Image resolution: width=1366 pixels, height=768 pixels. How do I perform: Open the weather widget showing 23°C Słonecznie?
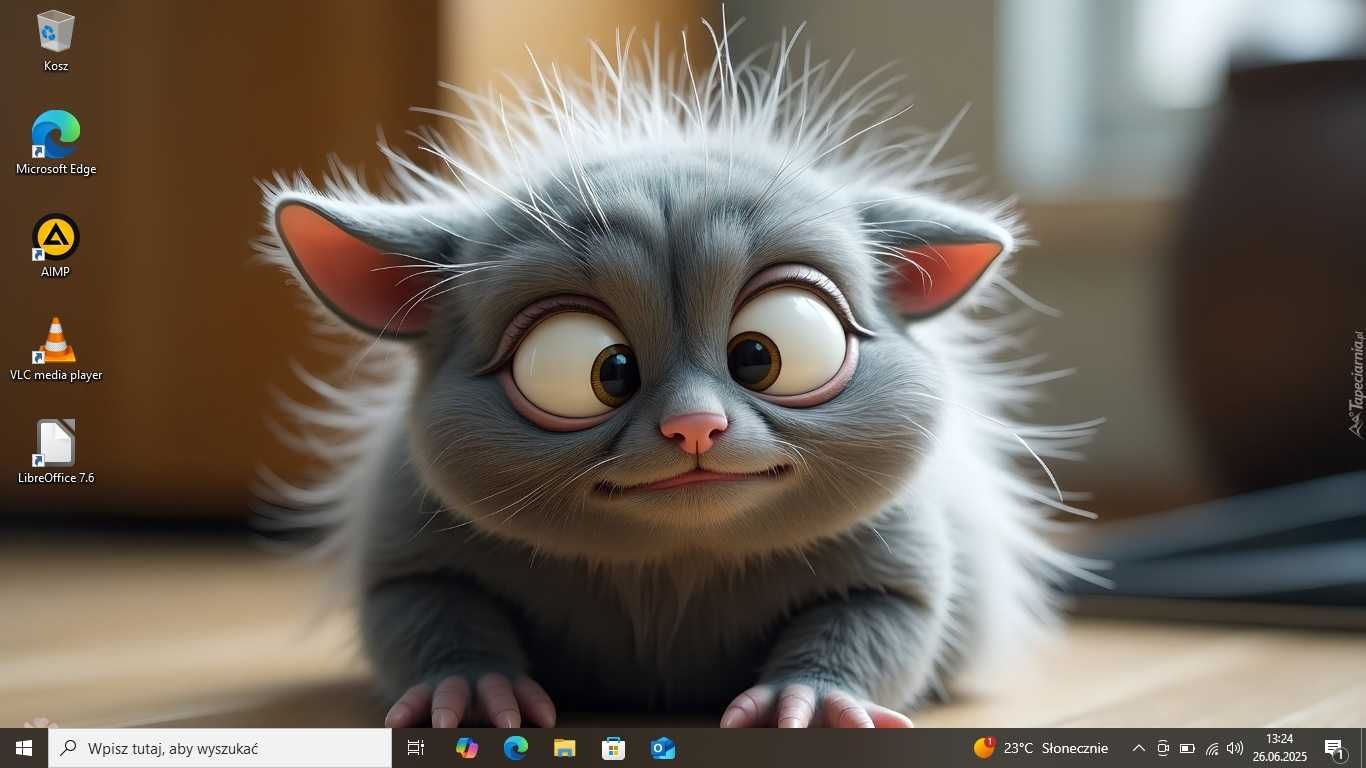1041,748
